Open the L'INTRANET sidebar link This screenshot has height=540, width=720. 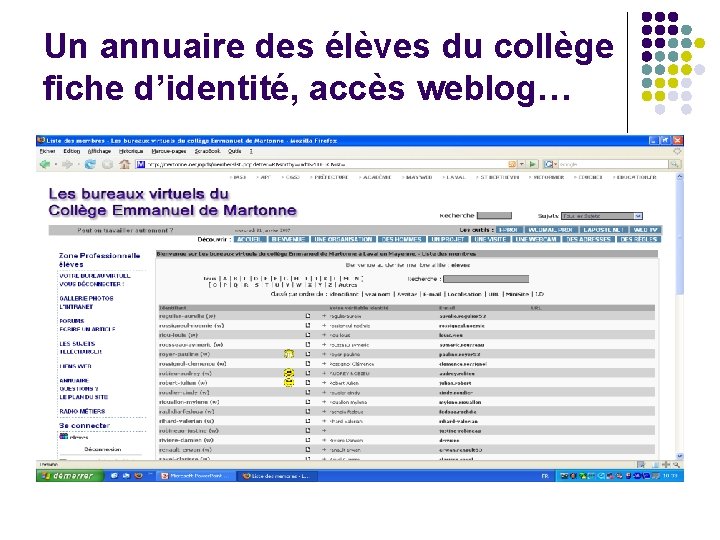coord(76,307)
